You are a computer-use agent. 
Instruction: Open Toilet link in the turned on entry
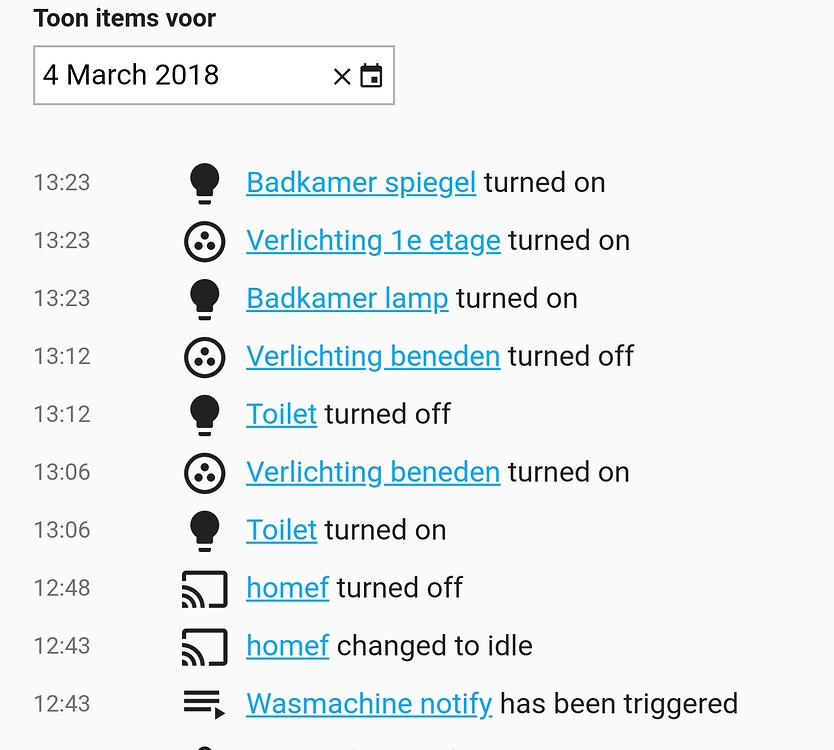(x=281, y=530)
